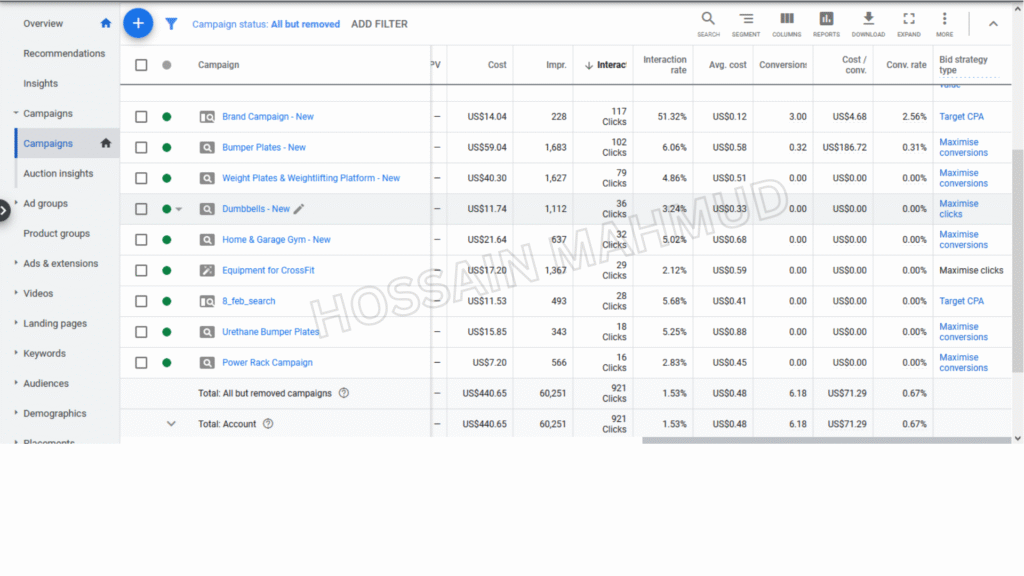Open Auction insights

(58, 173)
